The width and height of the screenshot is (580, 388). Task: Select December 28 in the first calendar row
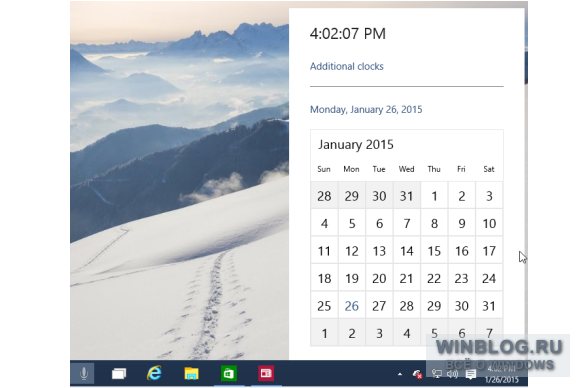(324, 196)
